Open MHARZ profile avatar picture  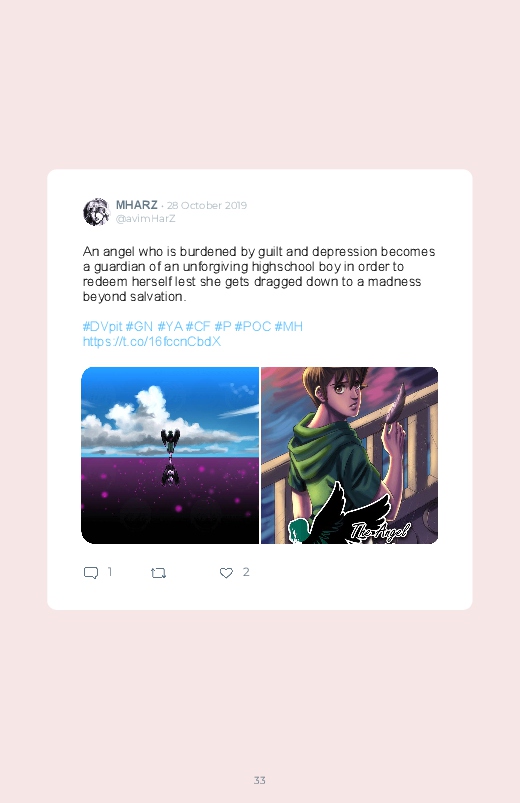96,212
